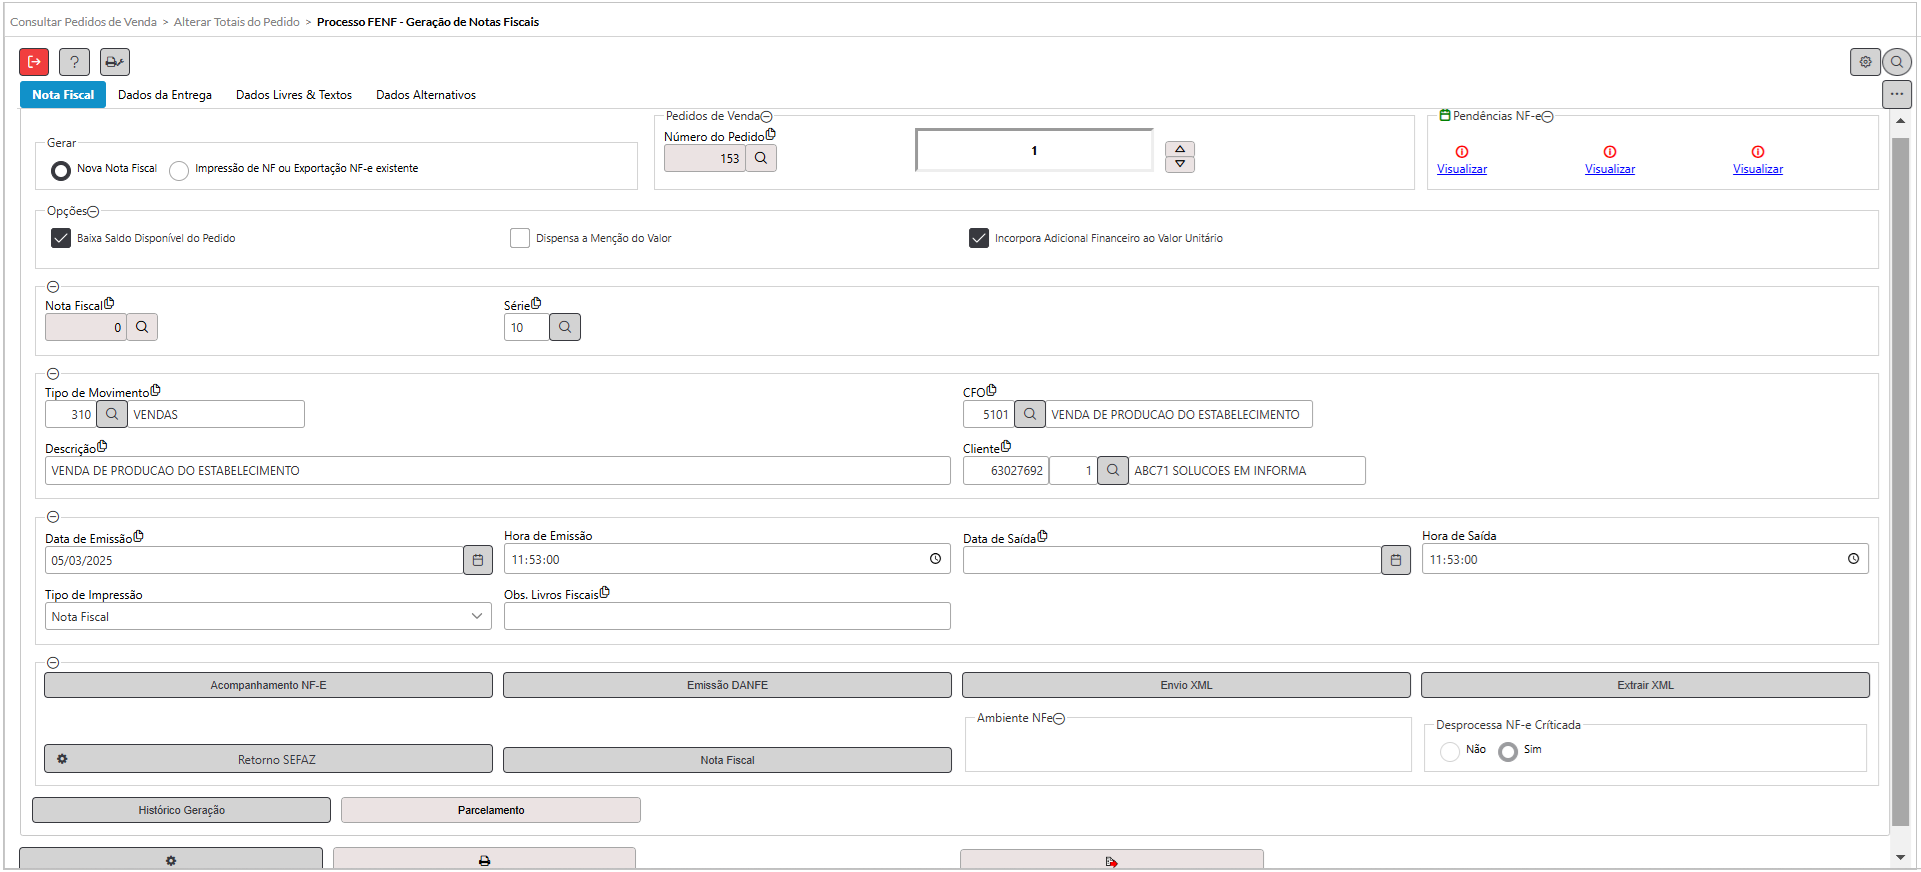The height and width of the screenshot is (872, 1921).
Task: Click the red exit icon in toolbar
Action: point(34,62)
